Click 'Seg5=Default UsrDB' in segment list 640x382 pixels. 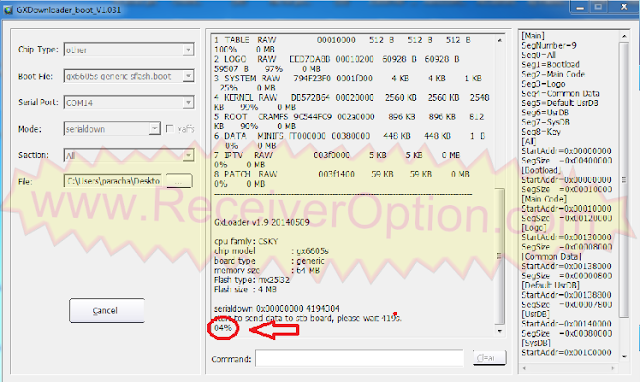(560, 103)
